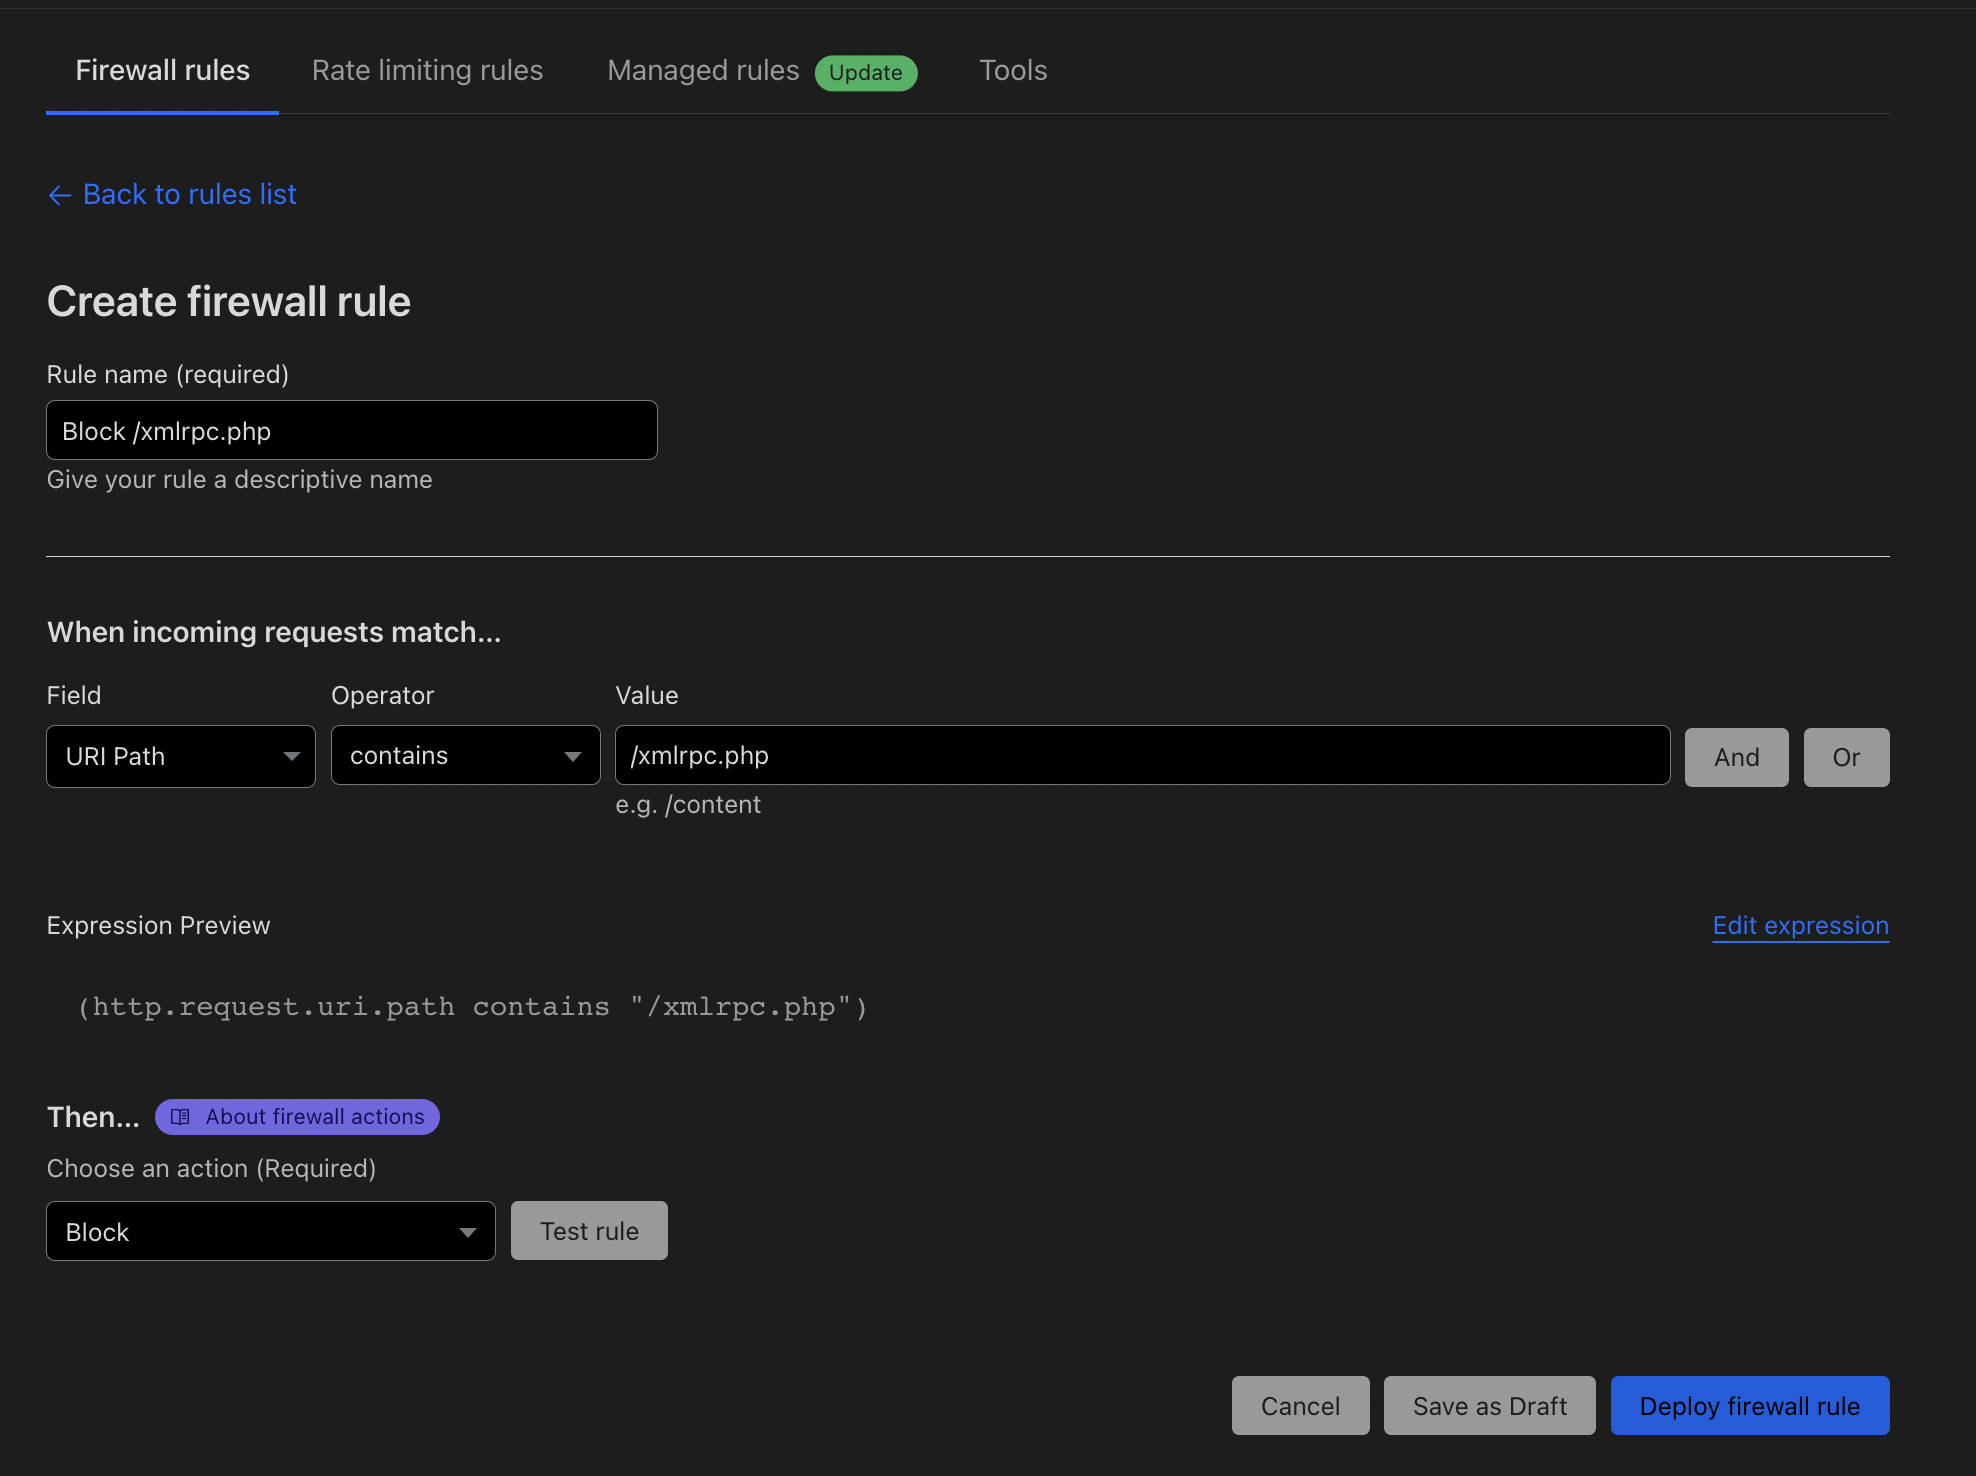Select the Firewall rules tab

pos(162,71)
